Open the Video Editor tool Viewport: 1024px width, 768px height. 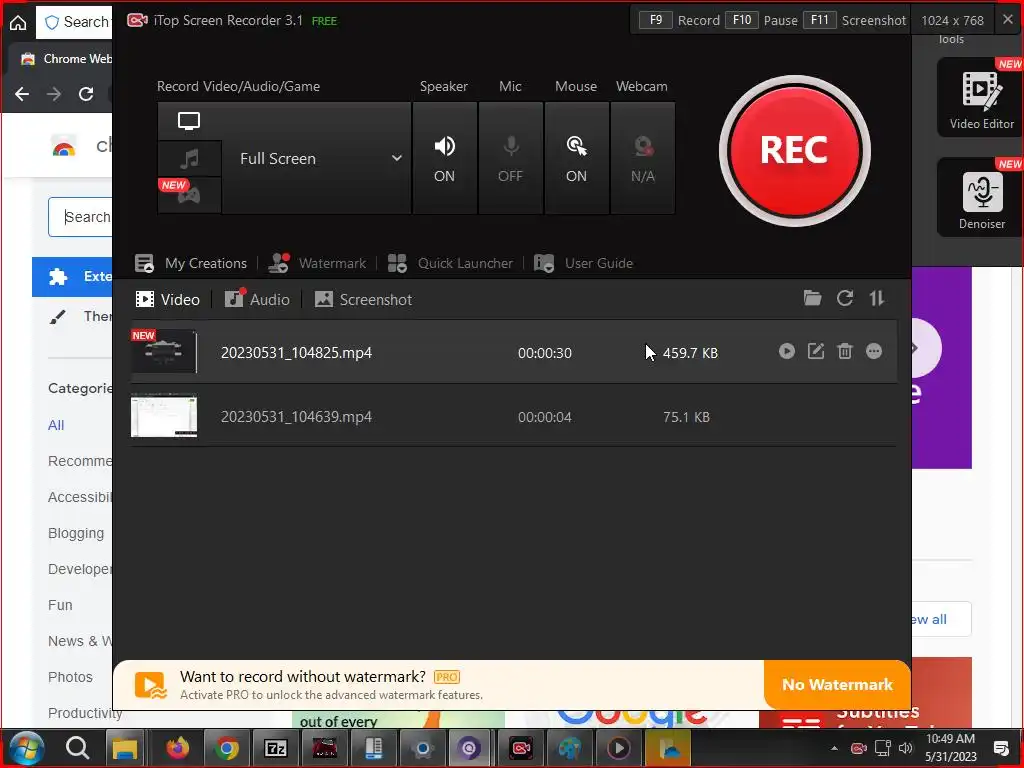982,97
